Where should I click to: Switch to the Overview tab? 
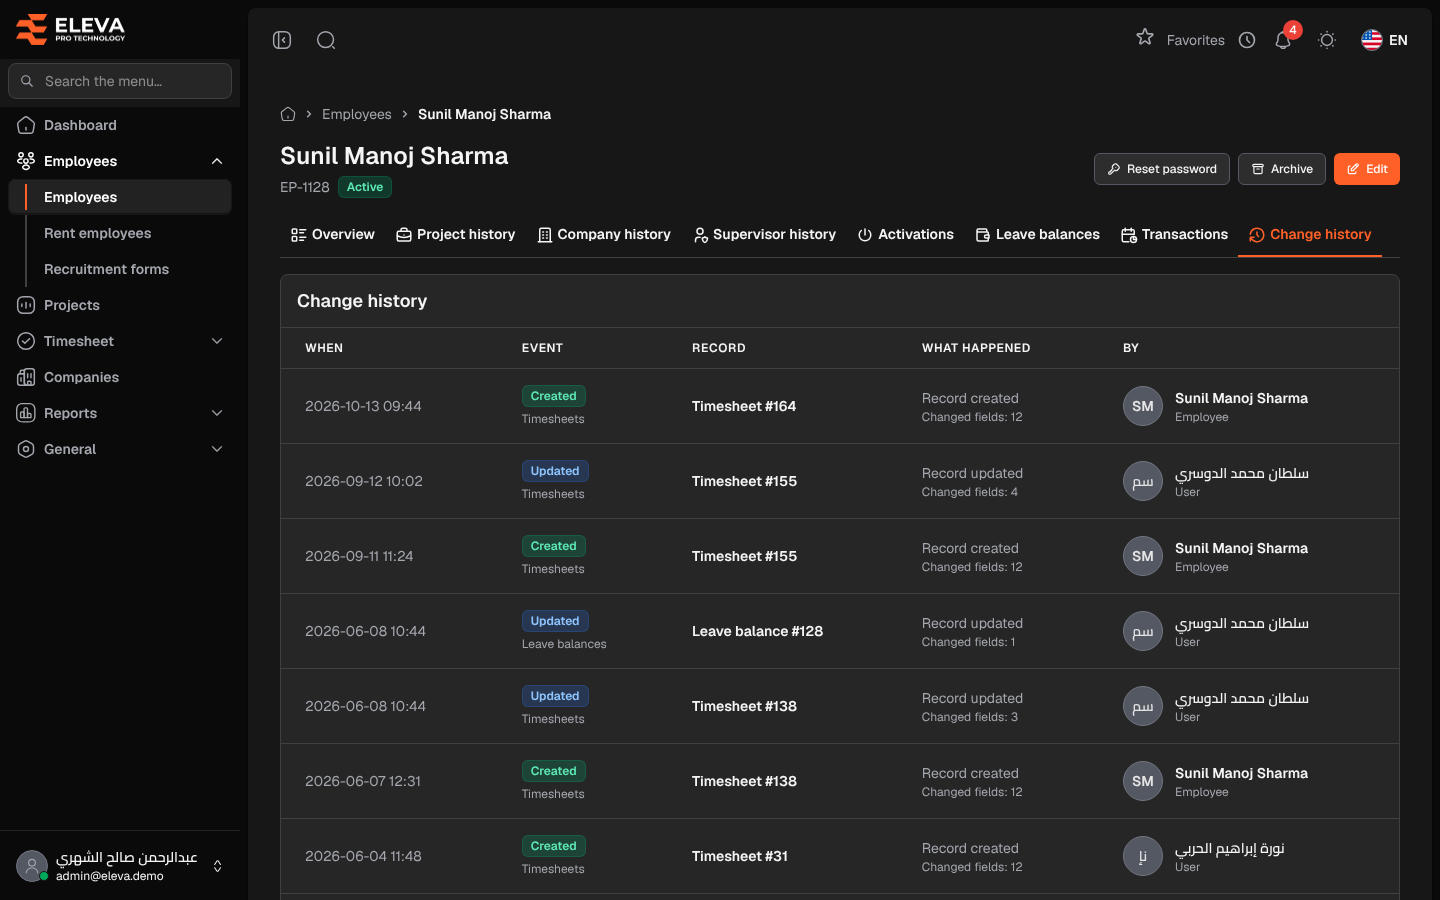[x=333, y=234]
